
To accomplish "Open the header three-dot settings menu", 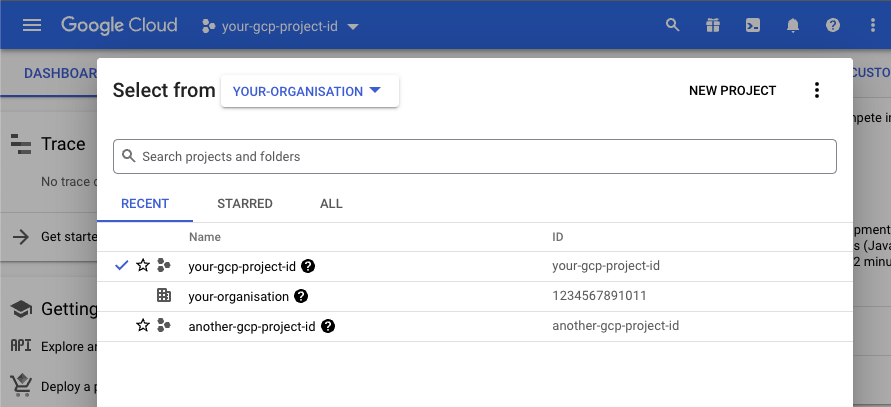I will (873, 26).
